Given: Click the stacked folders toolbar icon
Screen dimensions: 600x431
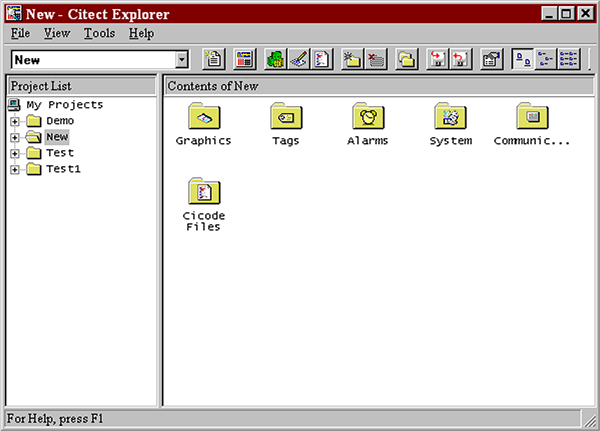Looking at the screenshot, I should [x=406, y=59].
